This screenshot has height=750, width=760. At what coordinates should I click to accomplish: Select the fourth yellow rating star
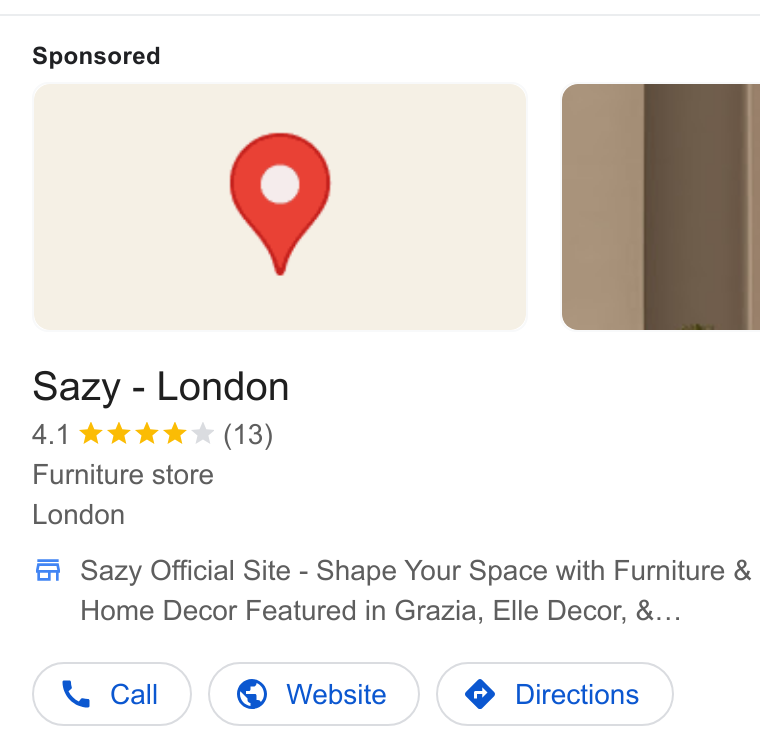[x=174, y=433]
